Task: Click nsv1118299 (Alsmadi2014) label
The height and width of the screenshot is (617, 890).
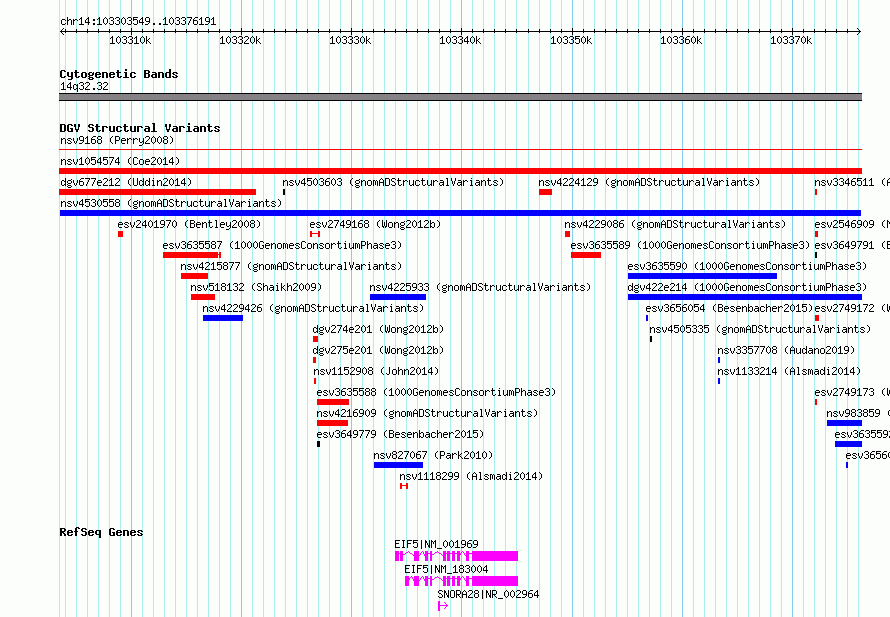Action: click(471, 476)
